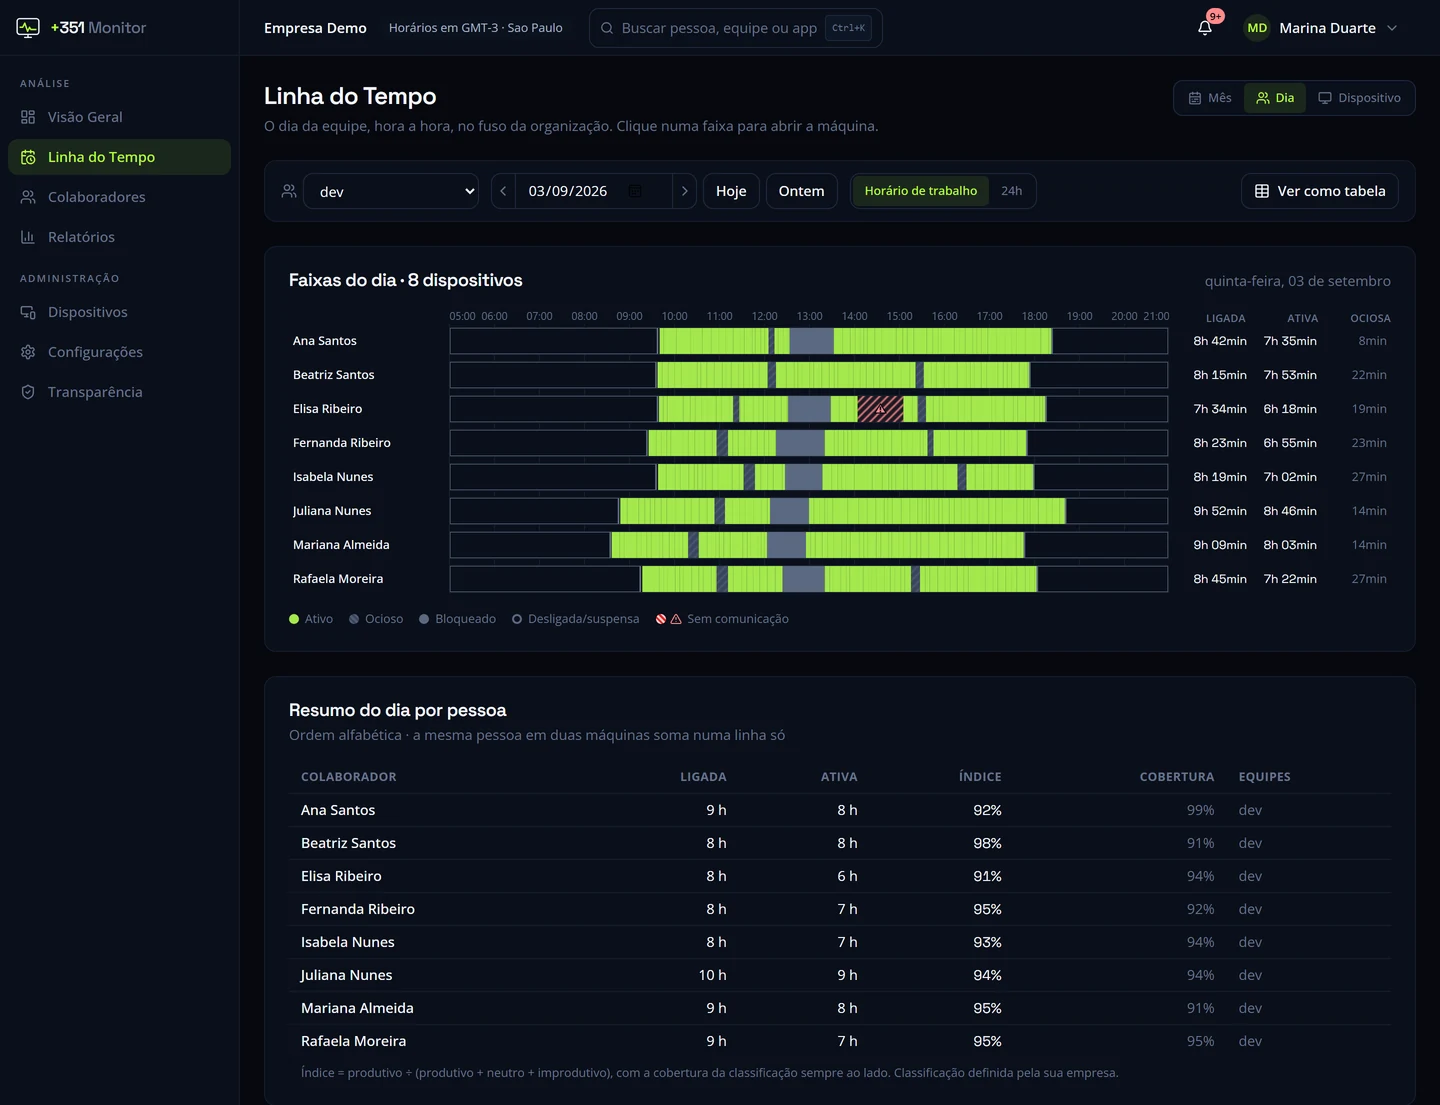Viewport: 1440px width, 1105px height.
Task: Click Beatriz Santos in the summary table
Action: [x=348, y=843]
